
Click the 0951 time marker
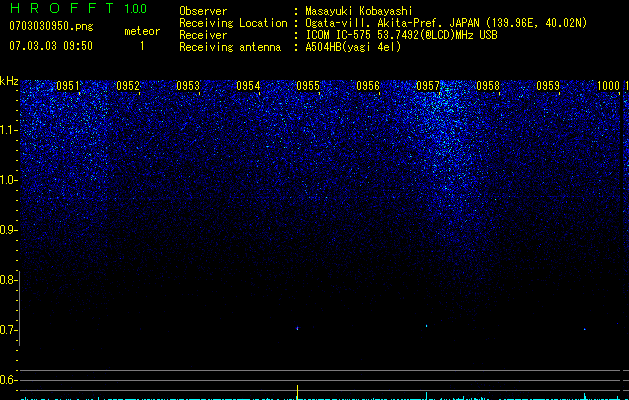(x=68, y=86)
